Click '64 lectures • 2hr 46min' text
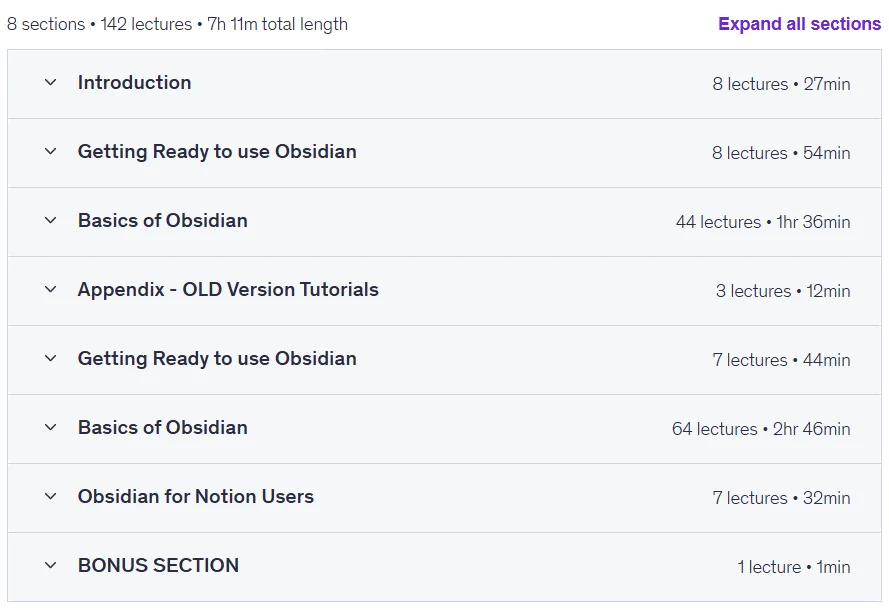Screen dimensions: 889x610 pyautogui.click(x=761, y=429)
